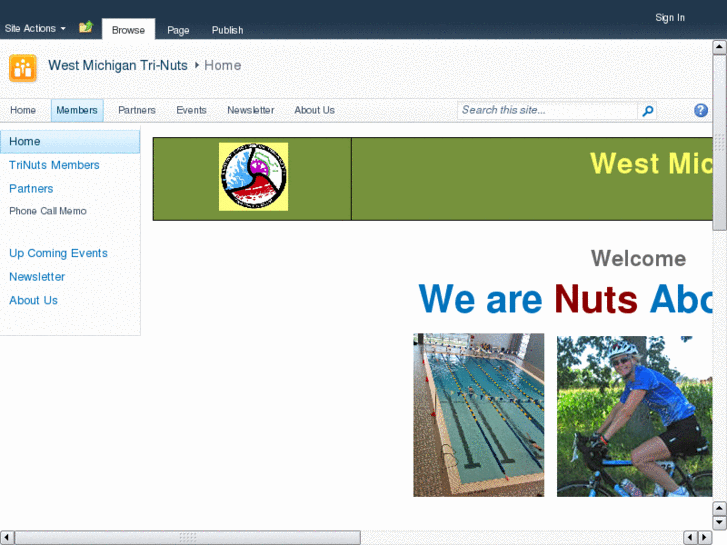Click the Sign In link
The width and height of the screenshot is (727, 545).
click(x=670, y=18)
